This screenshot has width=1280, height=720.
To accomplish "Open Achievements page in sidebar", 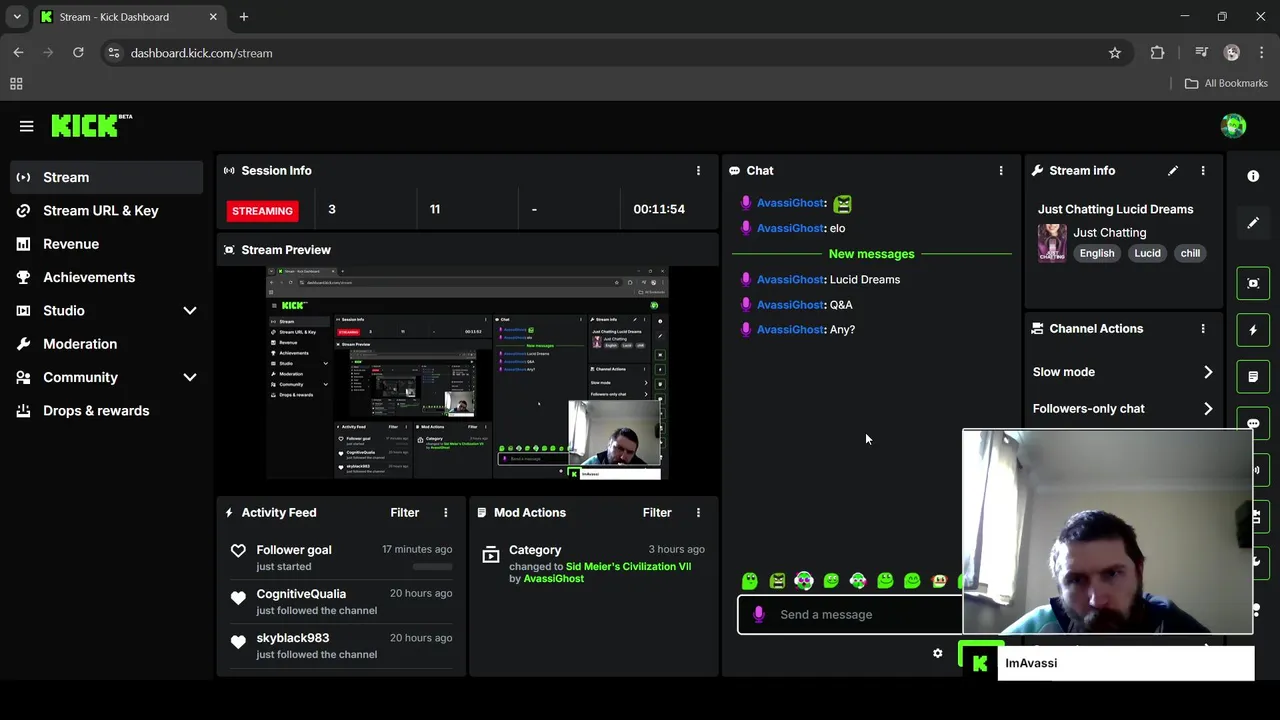I will [x=106, y=277].
